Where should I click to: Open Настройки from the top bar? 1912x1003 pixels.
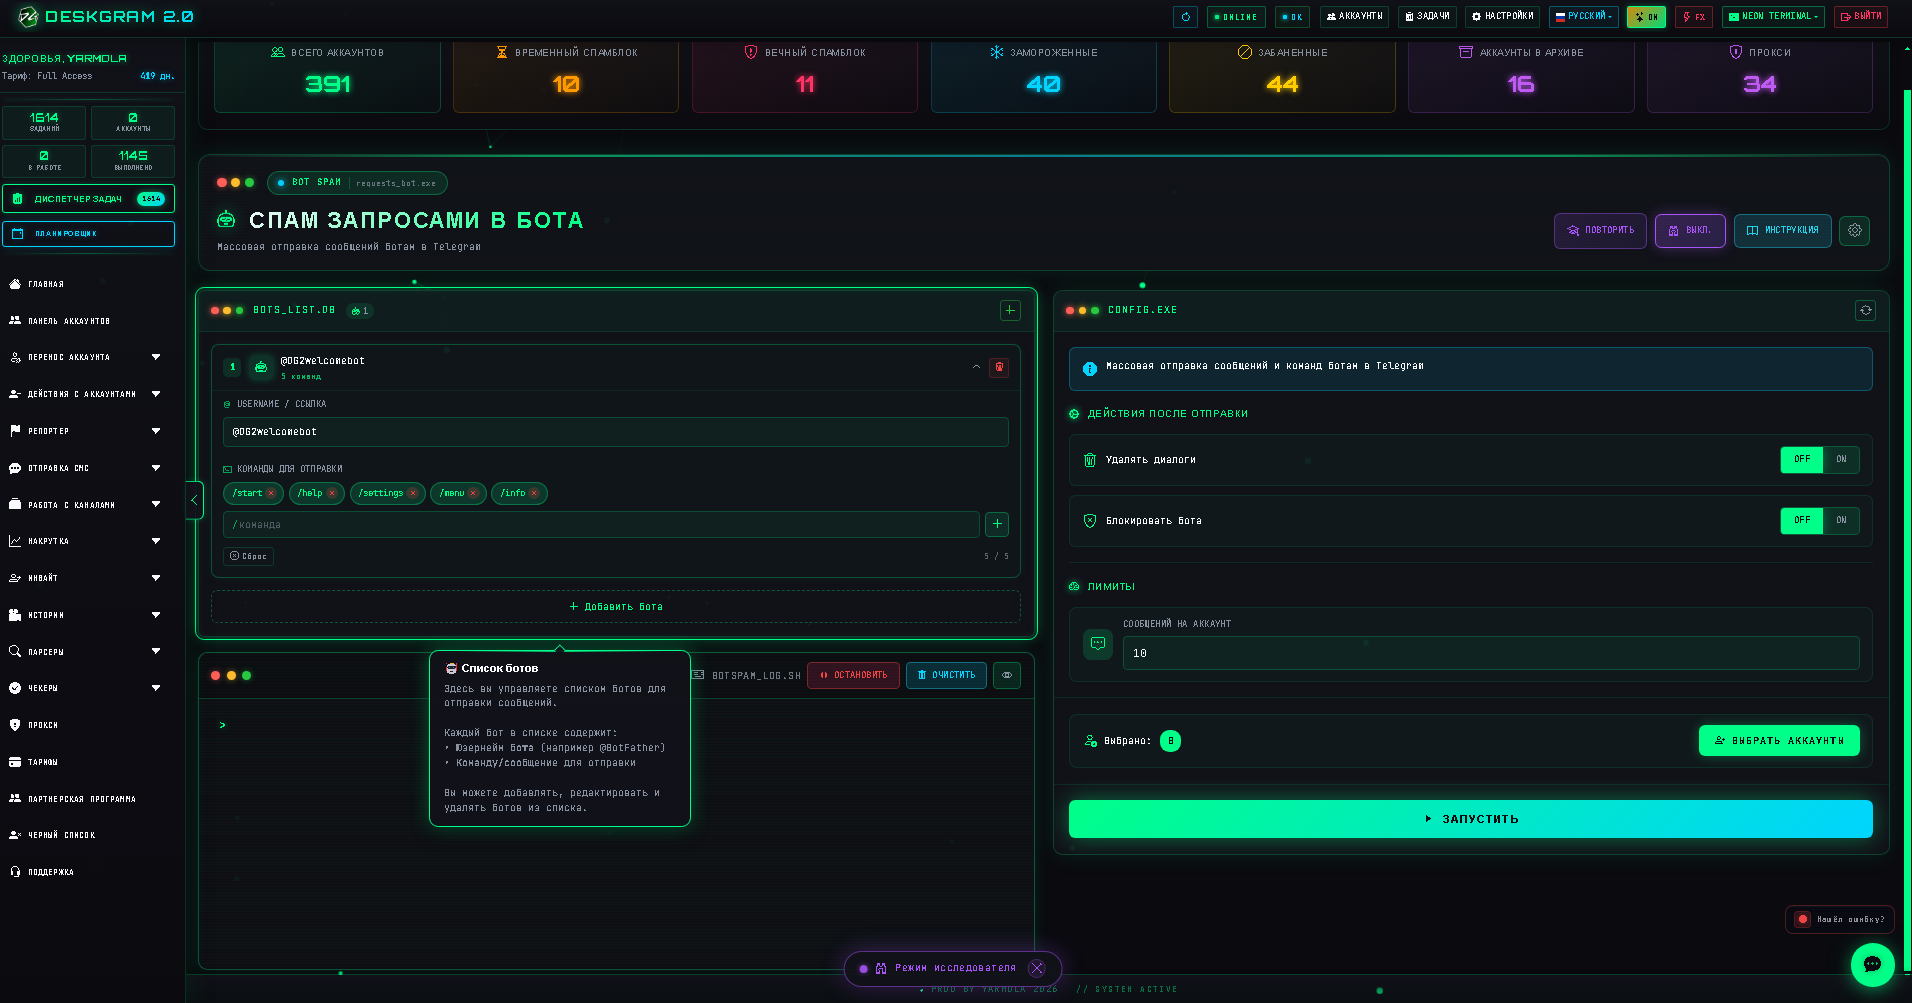pos(1502,17)
